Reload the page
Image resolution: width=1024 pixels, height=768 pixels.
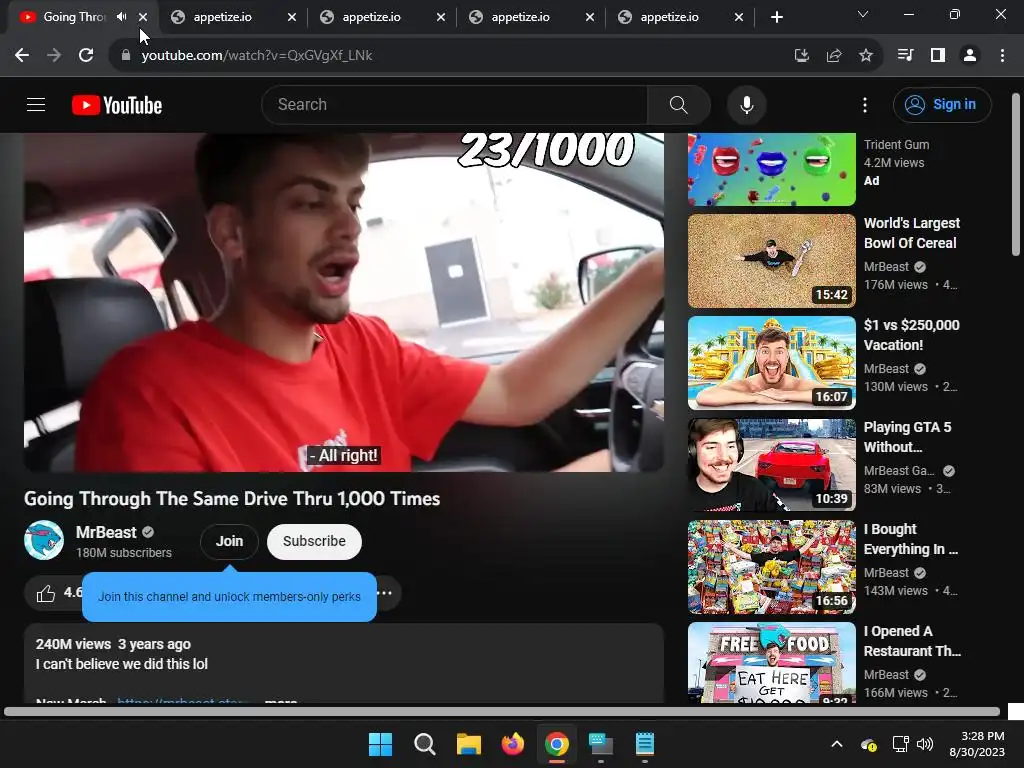point(86,56)
